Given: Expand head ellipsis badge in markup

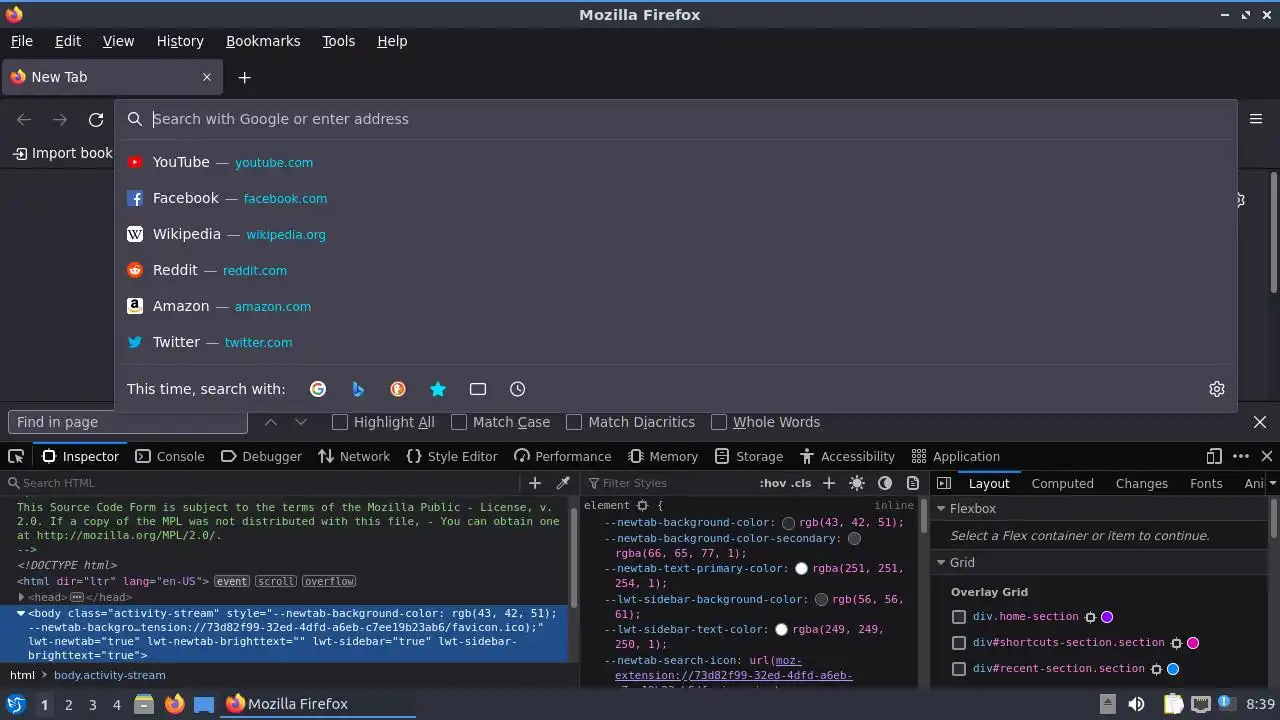Looking at the screenshot, I should (77, 597).
